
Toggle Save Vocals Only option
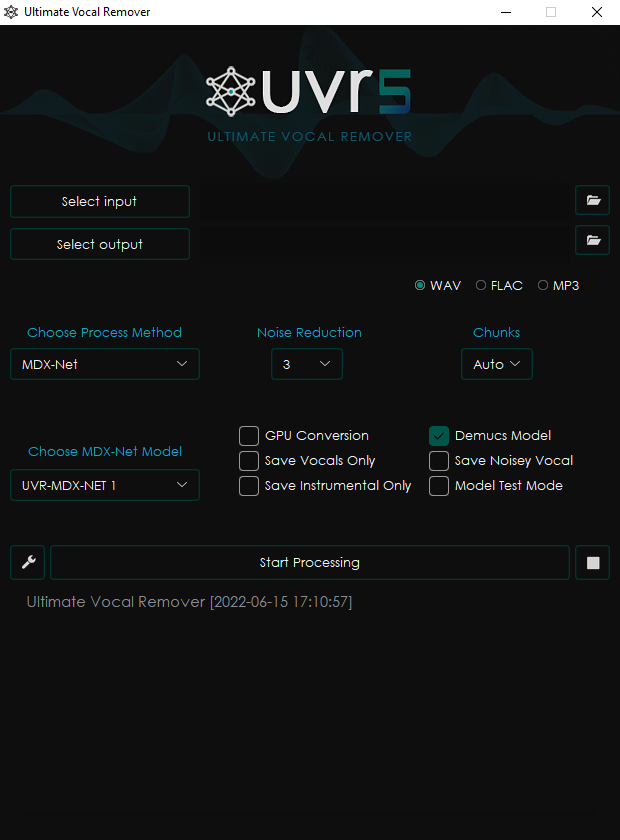(249, 461)
